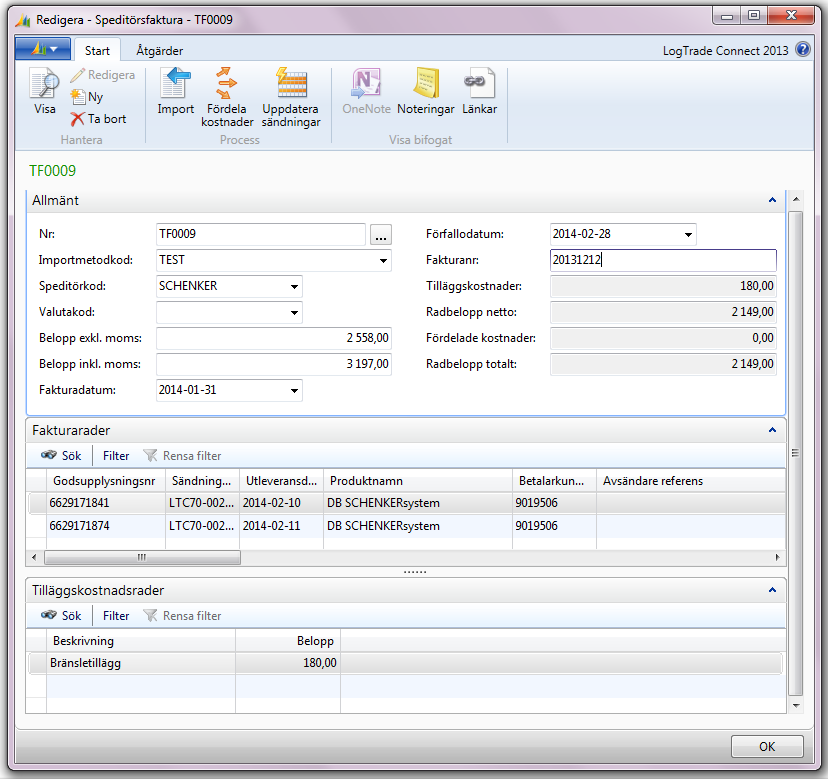Viewport: 828px width, 779px height.
Task: Click the Sändning column header
Action: [202, 481]
